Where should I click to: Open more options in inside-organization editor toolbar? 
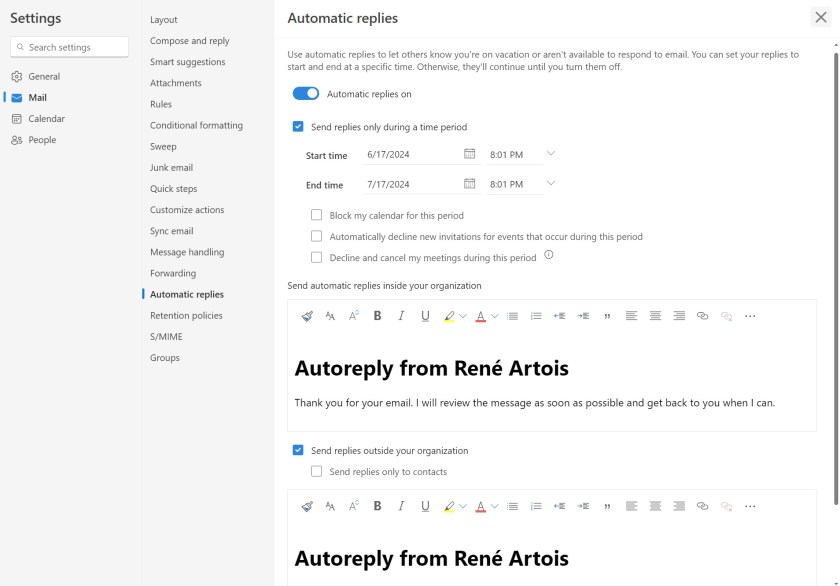pyautogui.click(x=750, y=316)
